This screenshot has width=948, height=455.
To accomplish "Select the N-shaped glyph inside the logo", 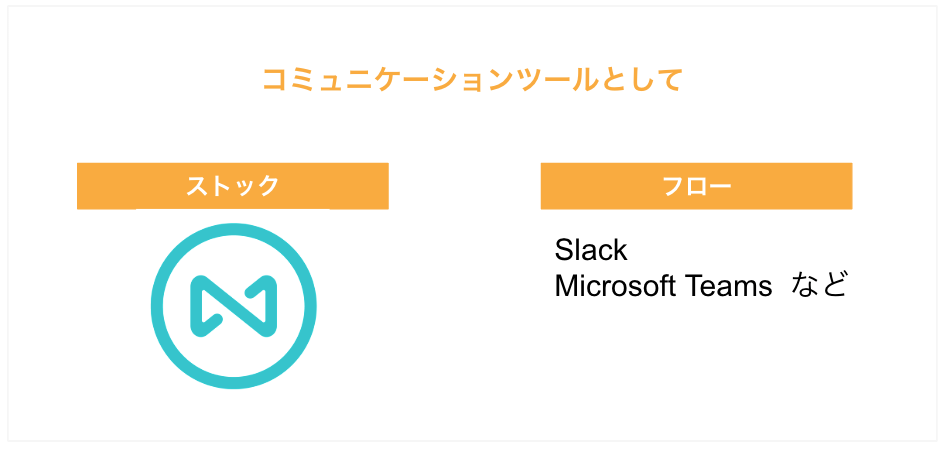I will click(233, 306).
